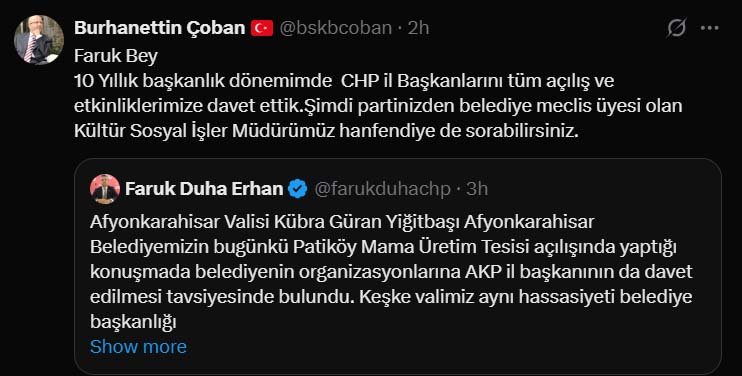Click the text mentioning Patiköy Mama Üretim Tesisi

point(383,247)
